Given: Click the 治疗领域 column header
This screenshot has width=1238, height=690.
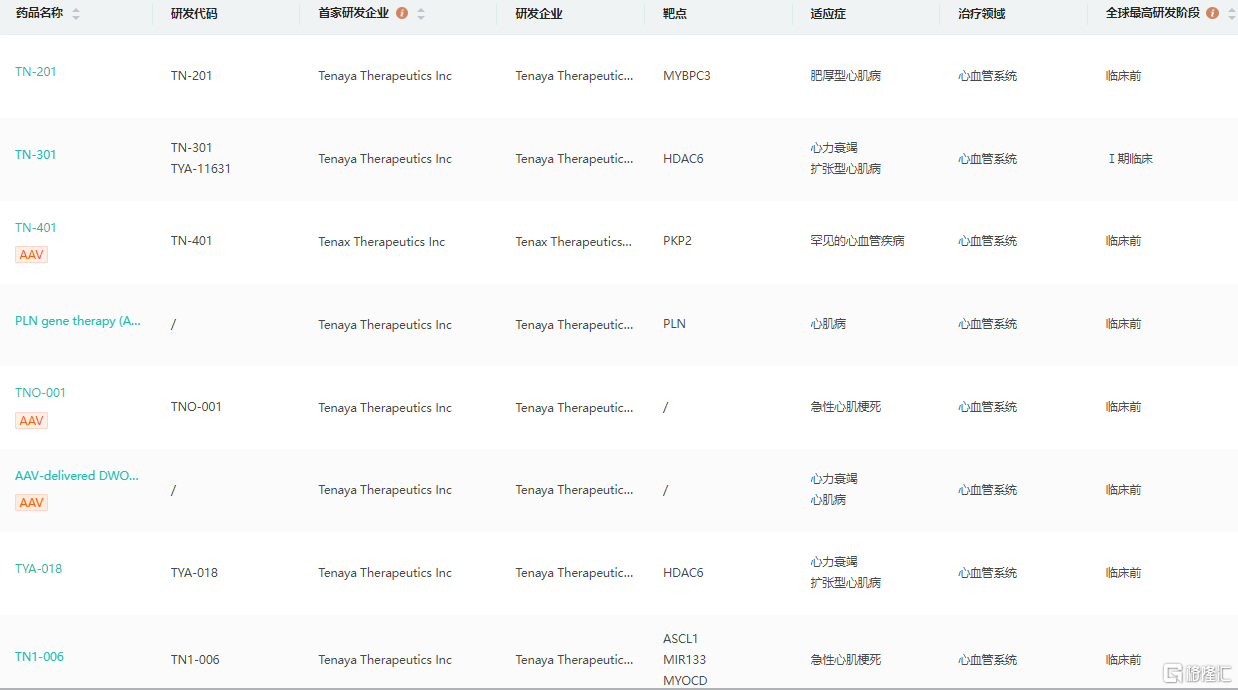Looking at the screenshot, I should pyautogui.click(x=982, y=14).
